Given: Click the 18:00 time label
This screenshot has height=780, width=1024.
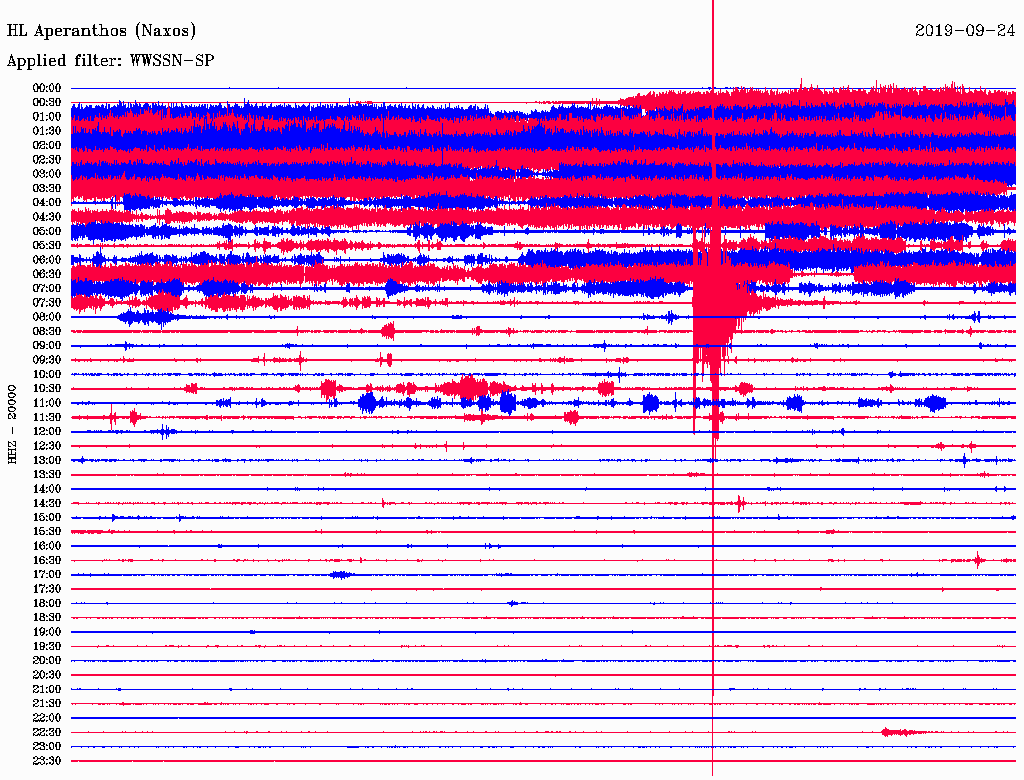Looking at the screenshot, I should pos(47,604).
